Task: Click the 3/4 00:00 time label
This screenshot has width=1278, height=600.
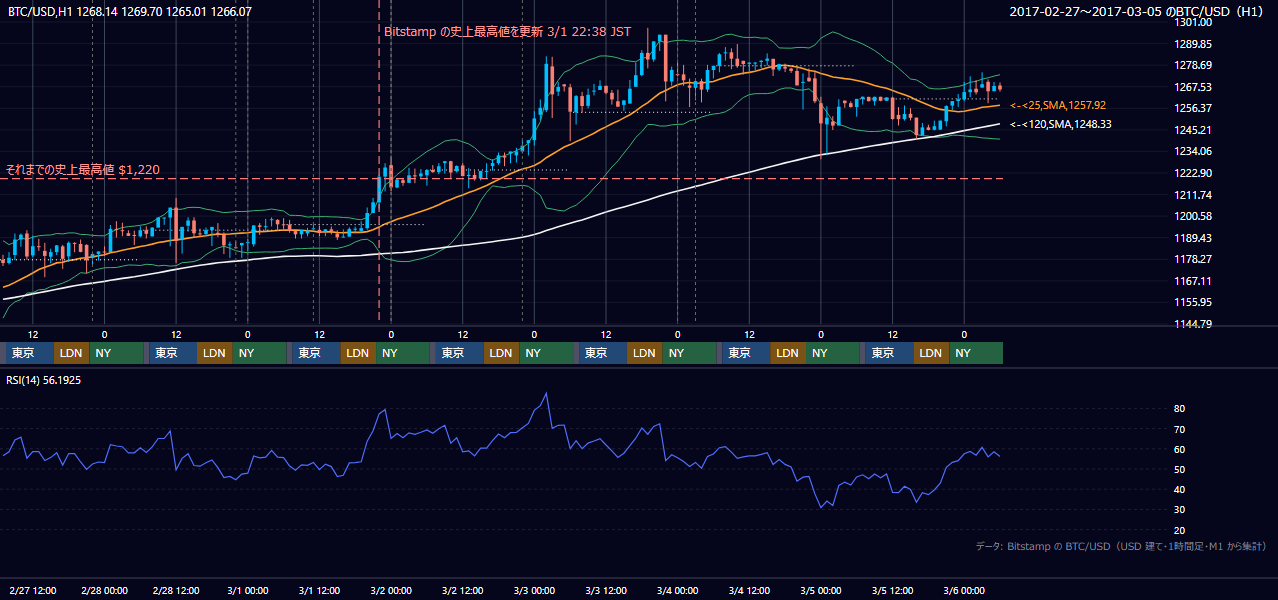Action: click(x=678, y=590)
